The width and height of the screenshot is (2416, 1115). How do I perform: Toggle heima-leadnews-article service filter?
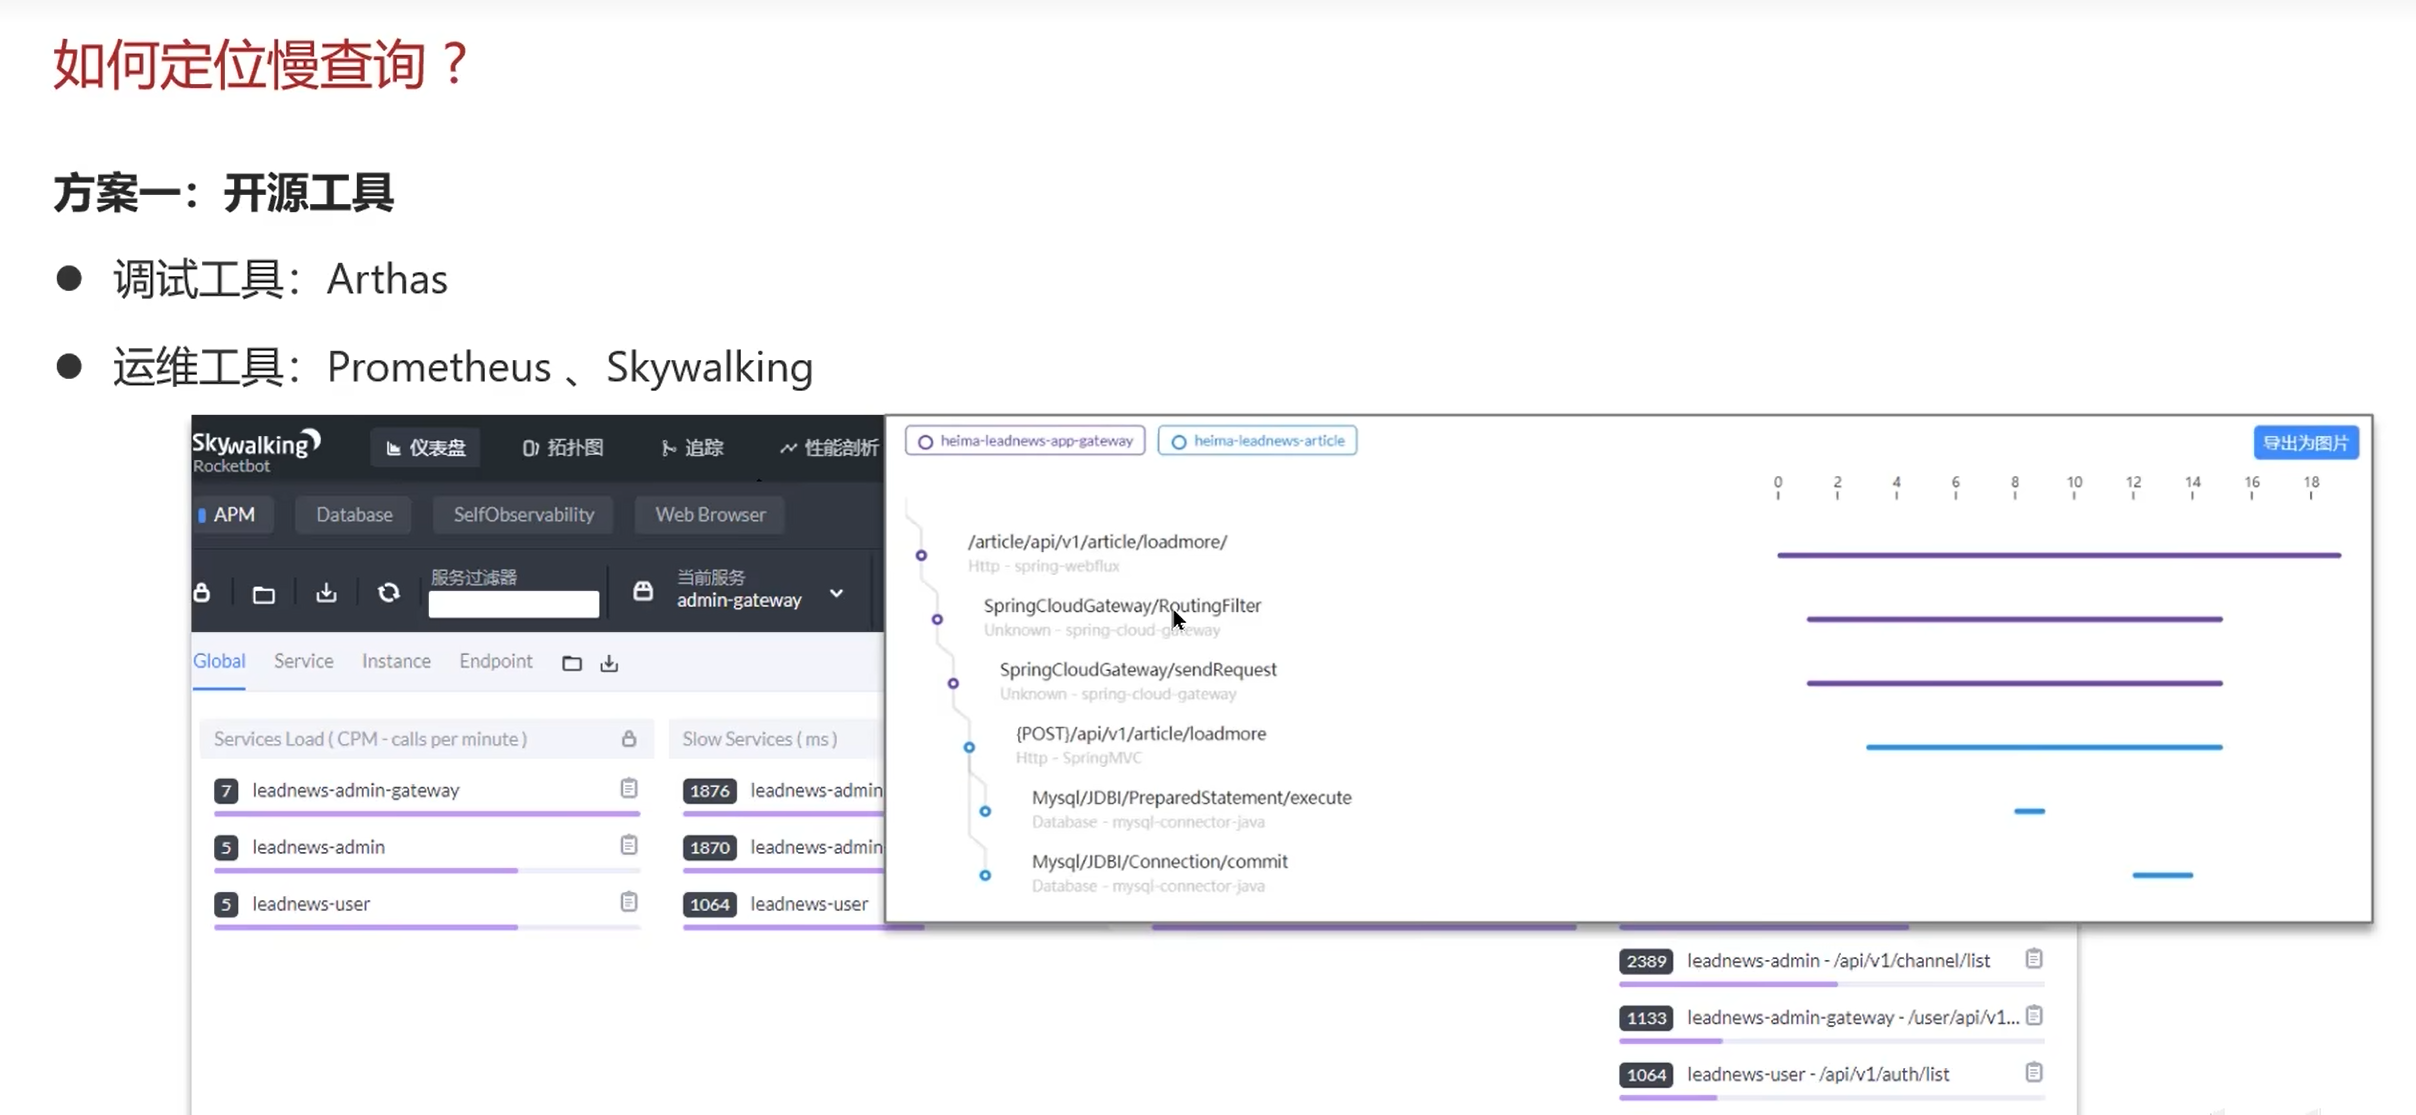(1257, 441)
